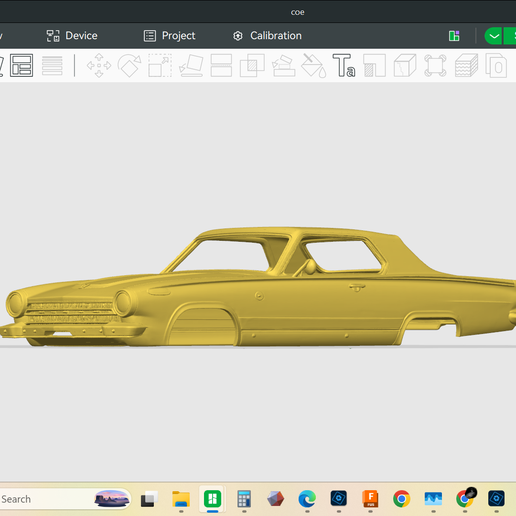The height and width of the screenshot is (516, 516).
Task: Open the Calibration tab
Action: (x=267, y=36)
